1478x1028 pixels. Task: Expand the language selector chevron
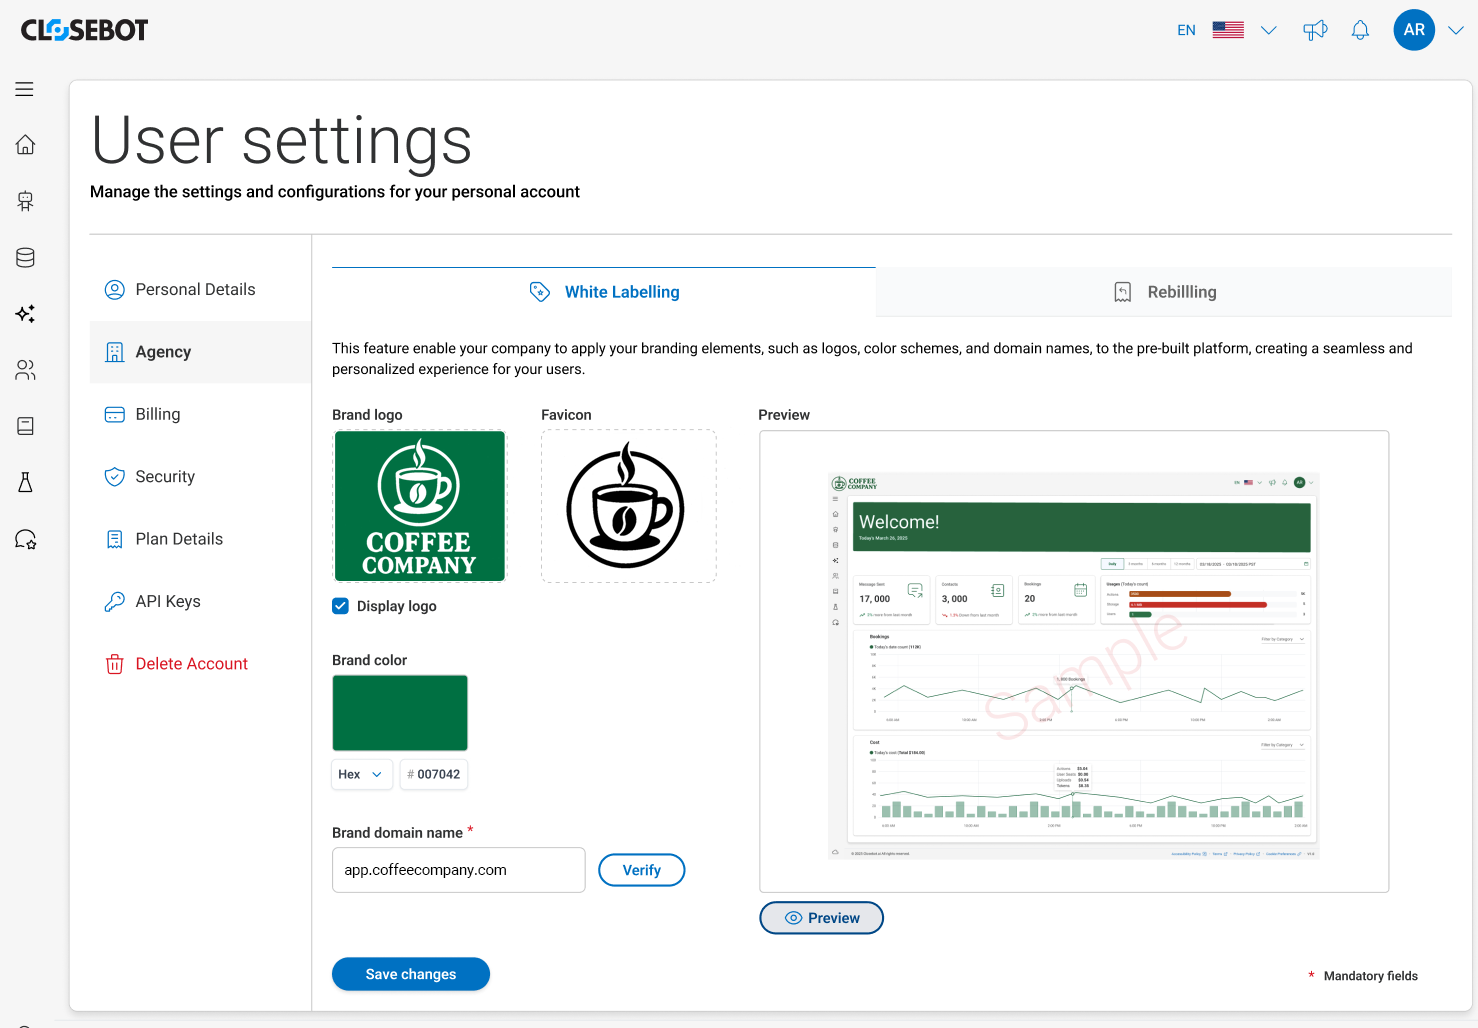pos(1269,30)
